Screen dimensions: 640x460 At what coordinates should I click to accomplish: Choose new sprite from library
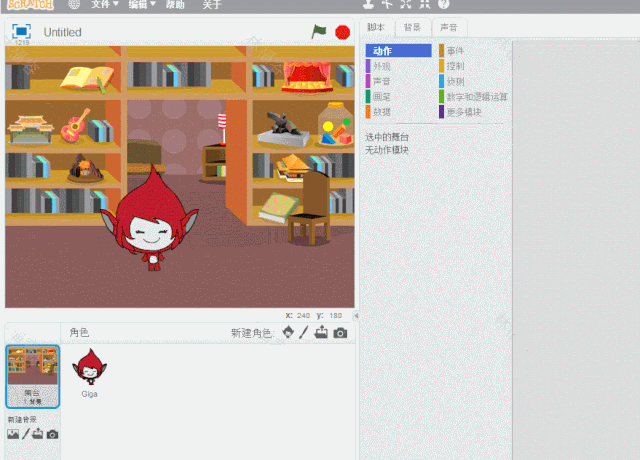pos(289,332)
